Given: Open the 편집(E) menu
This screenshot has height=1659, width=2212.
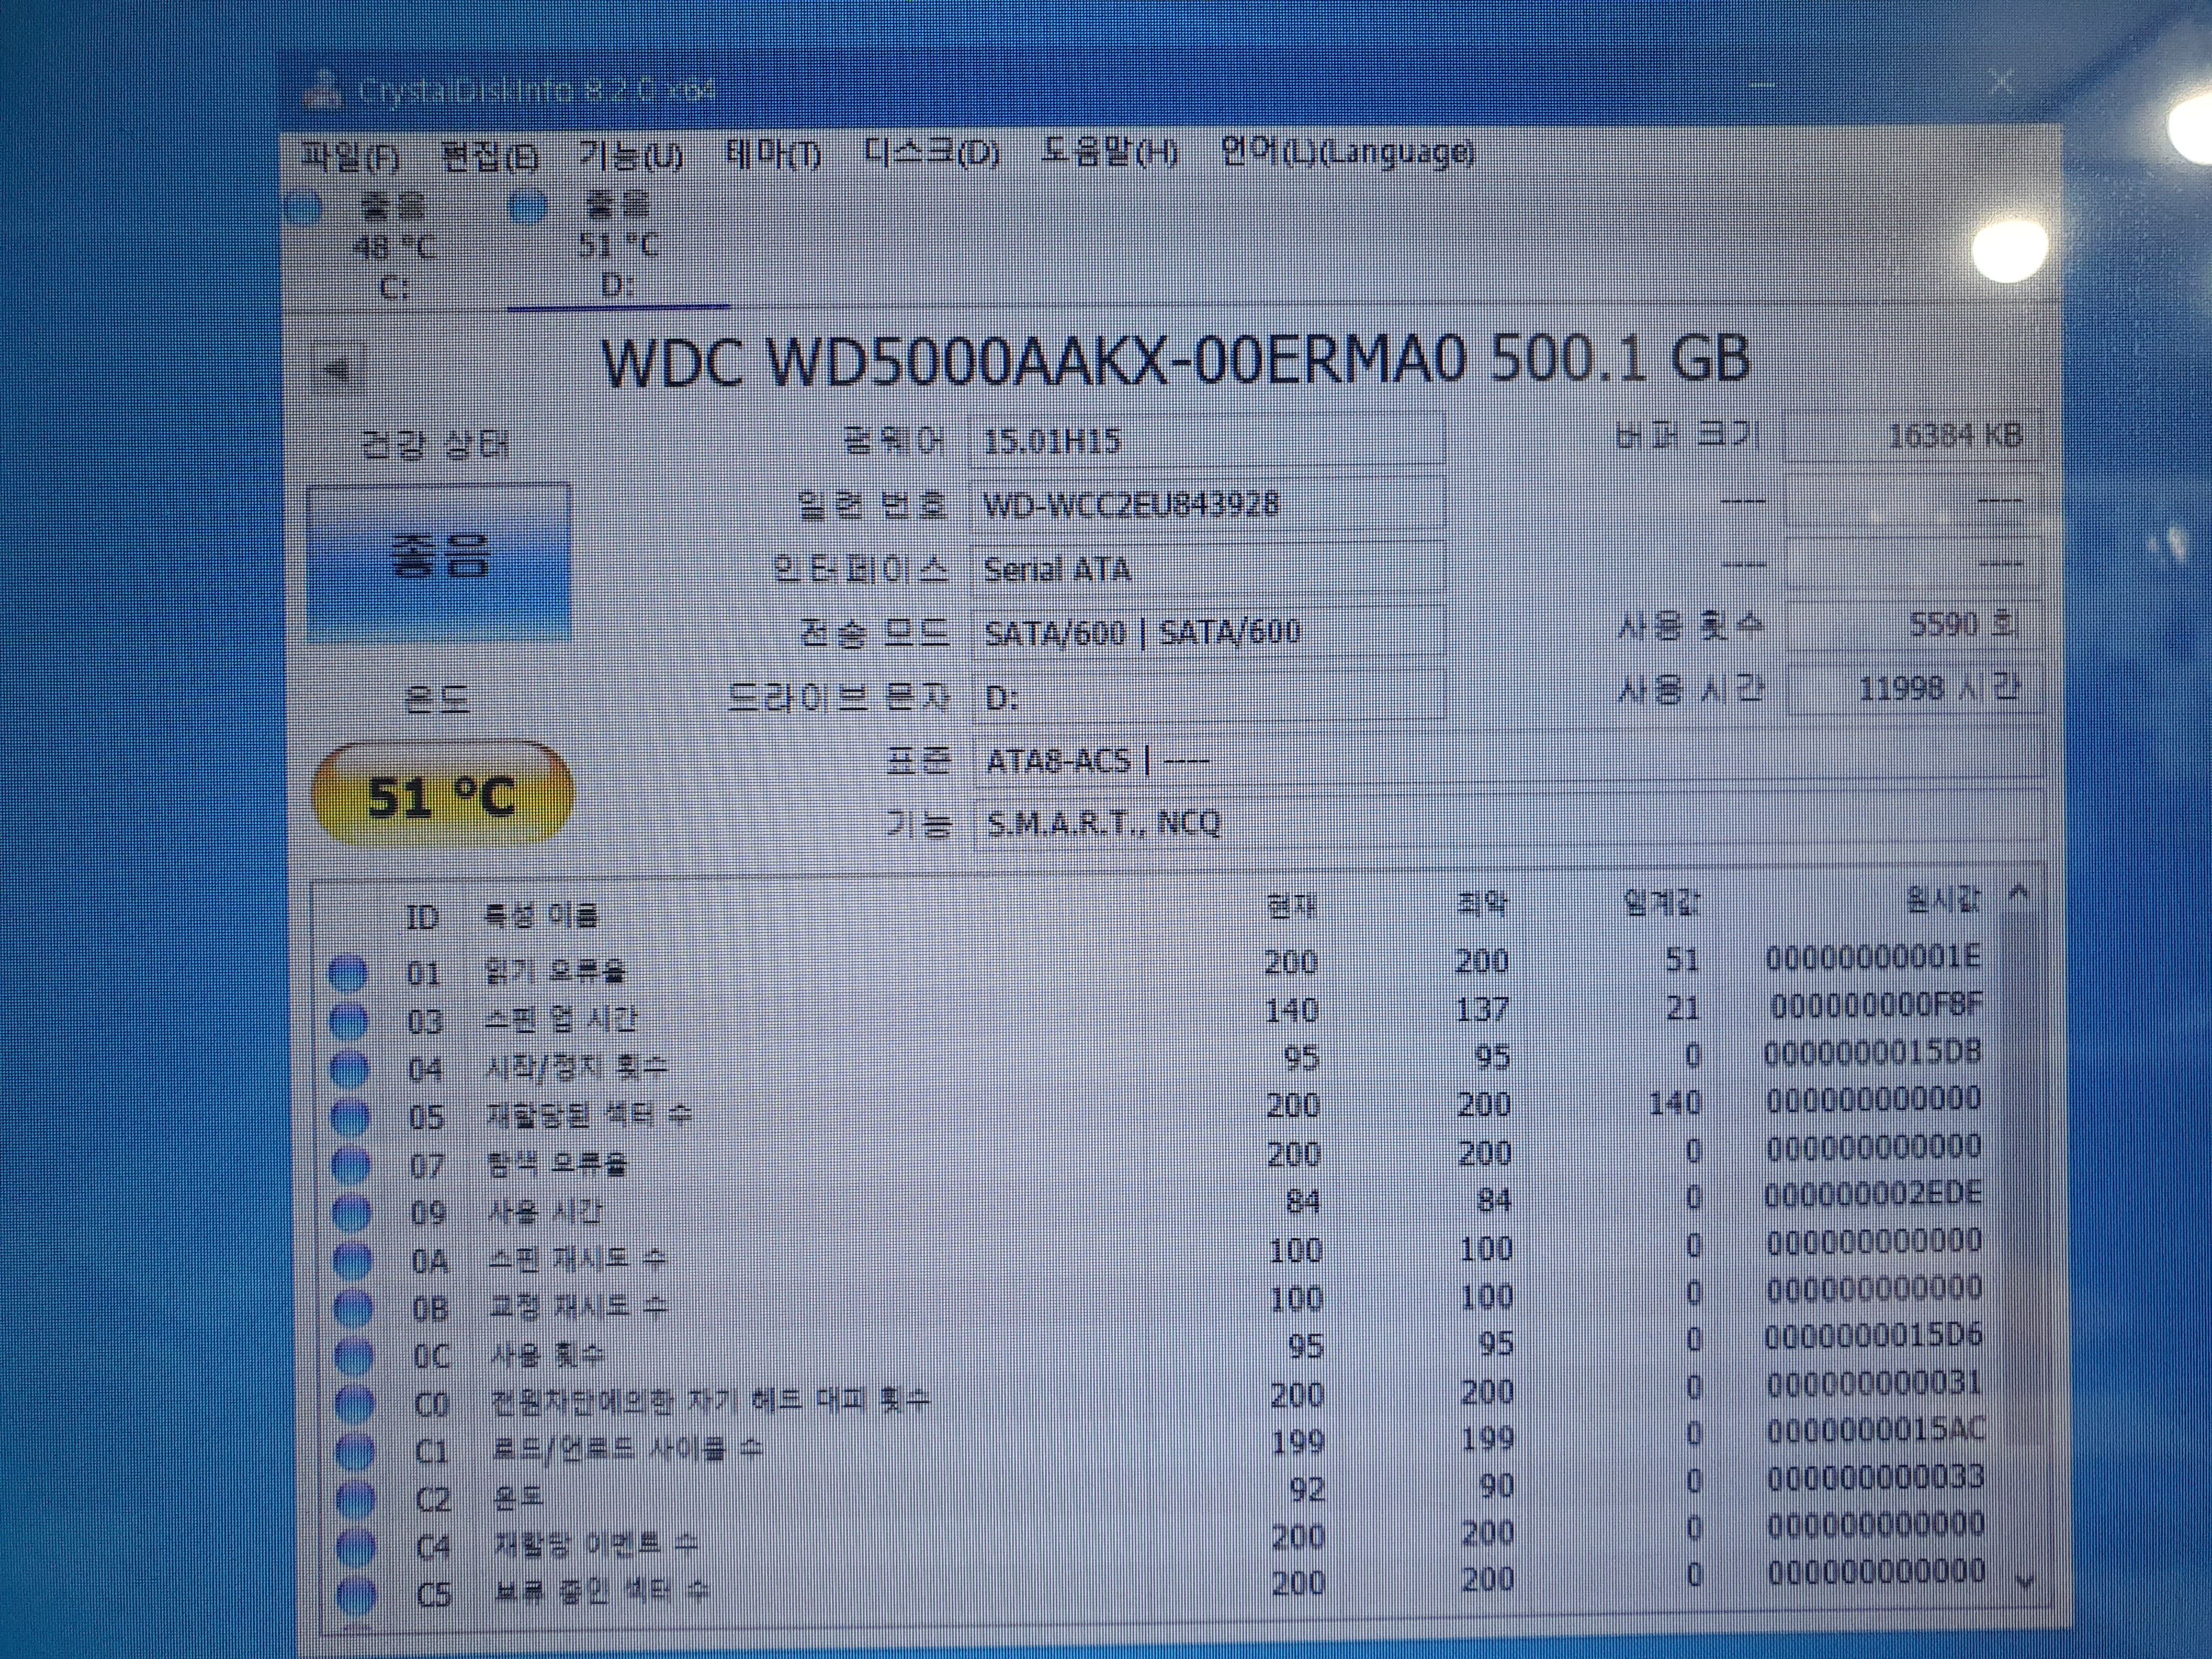Looking at the screenshot, I should (489, 157).
